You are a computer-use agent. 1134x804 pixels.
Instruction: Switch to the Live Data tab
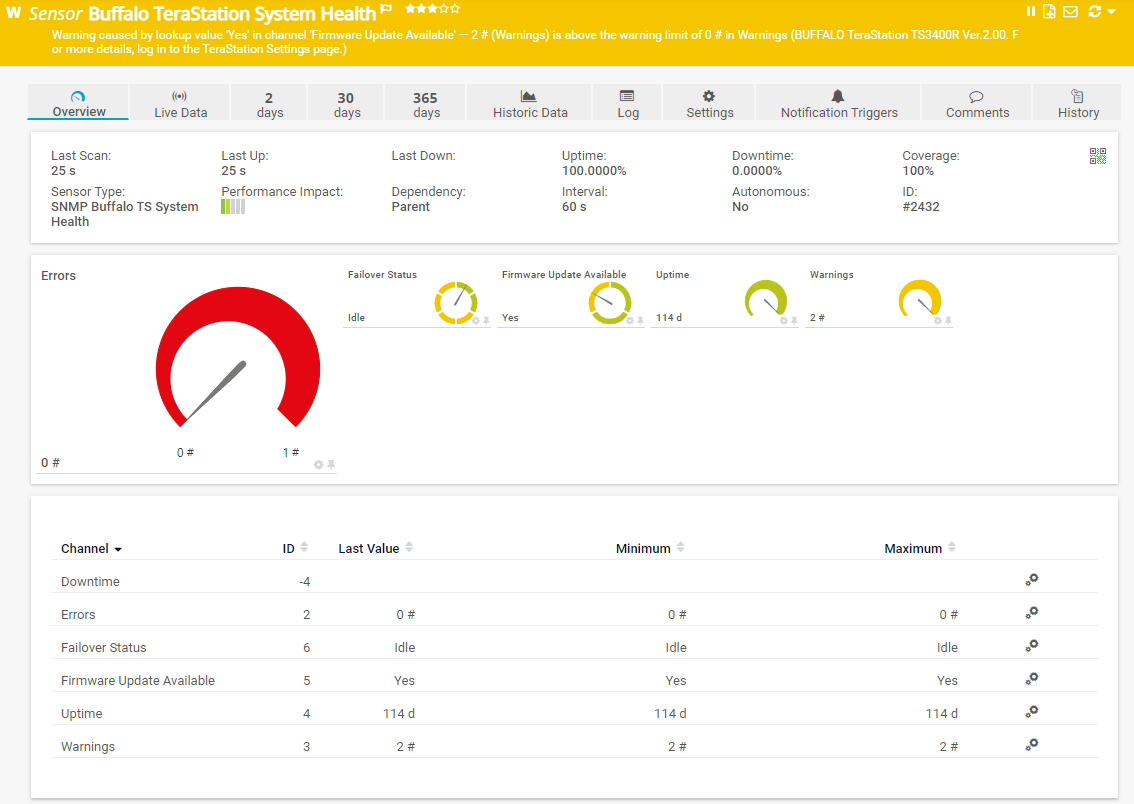(x=180, y=104)
